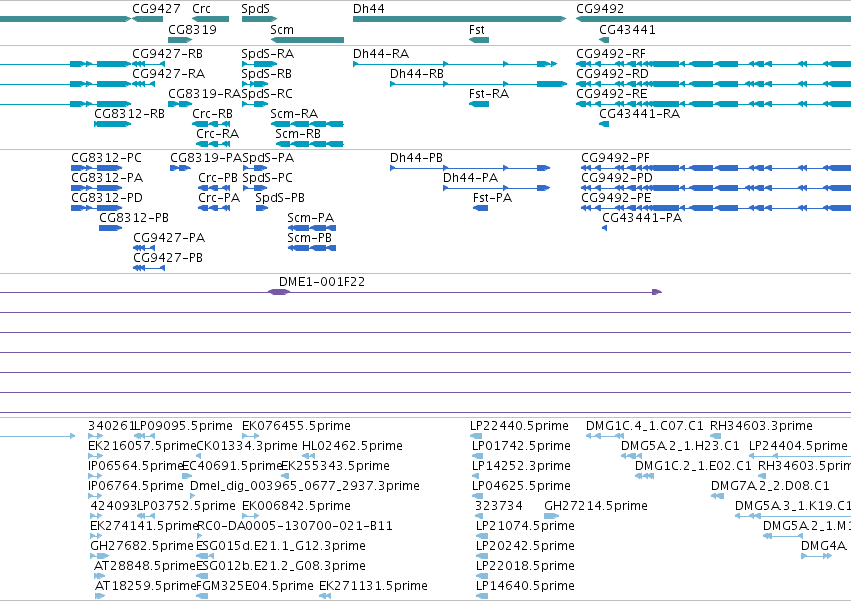Select protein CG8312-PC
Viewport: 851px width, 601px height.
pos(97,168)
